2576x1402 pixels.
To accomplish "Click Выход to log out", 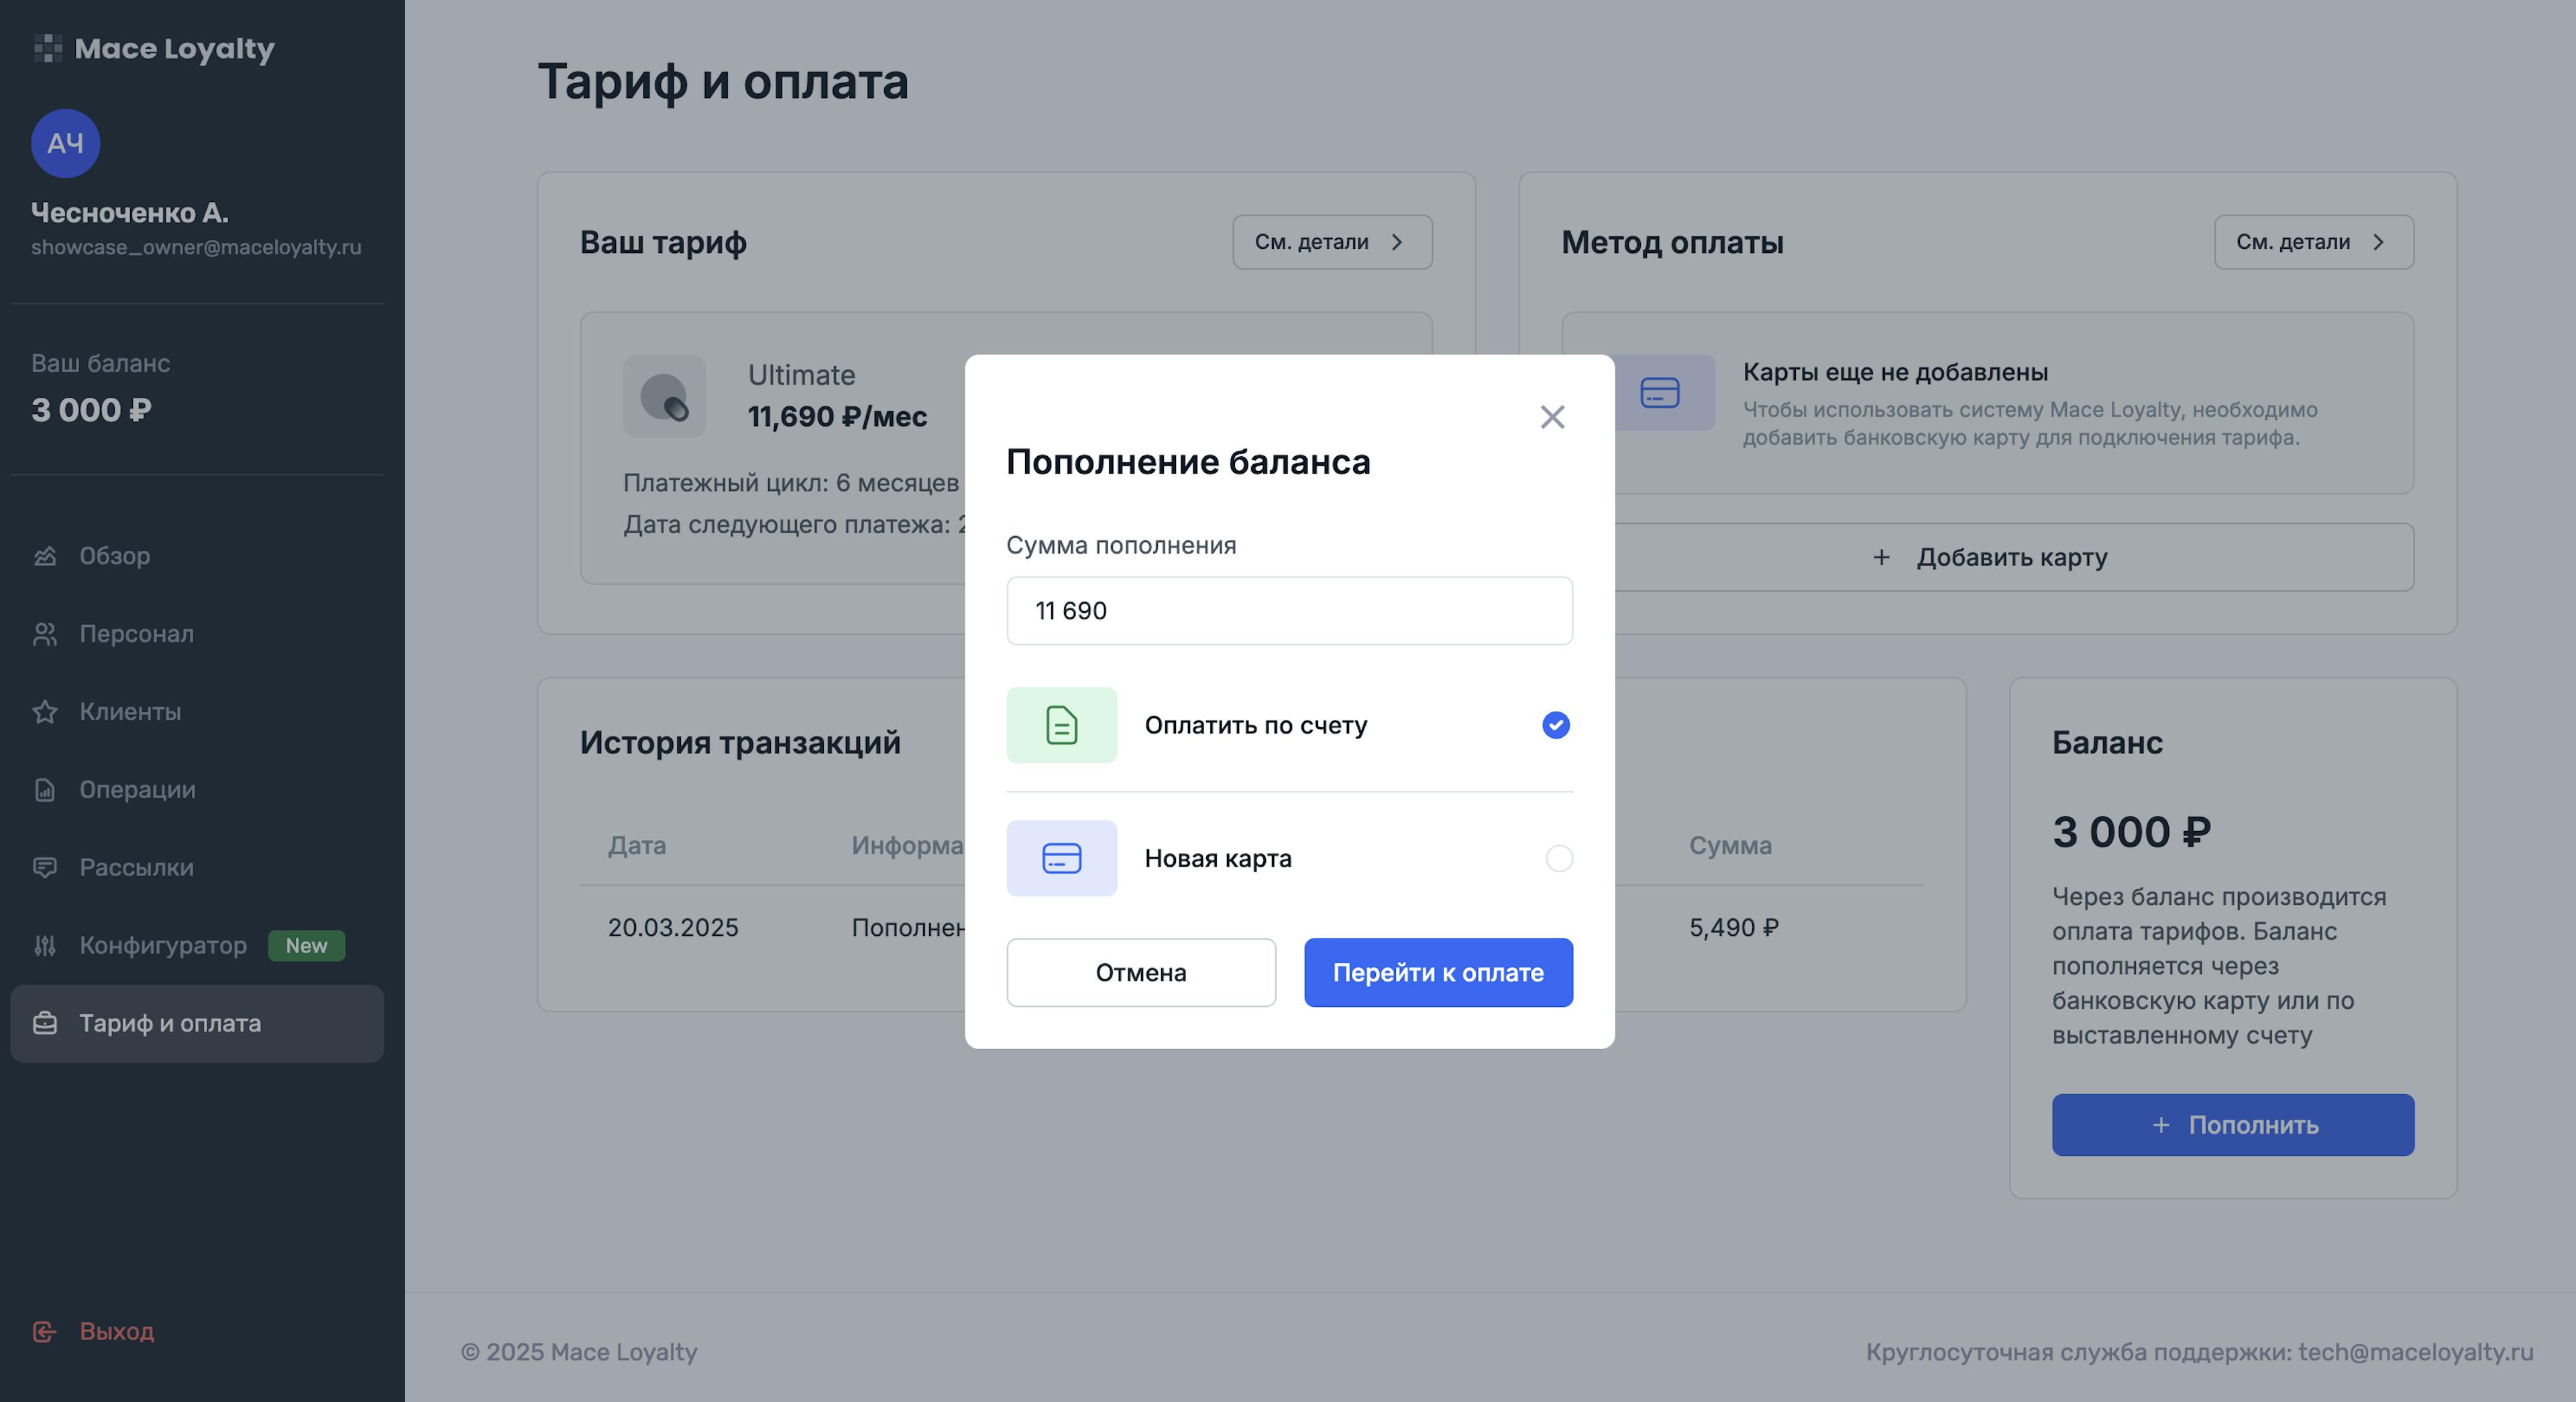I will (x=117, y=1332).
